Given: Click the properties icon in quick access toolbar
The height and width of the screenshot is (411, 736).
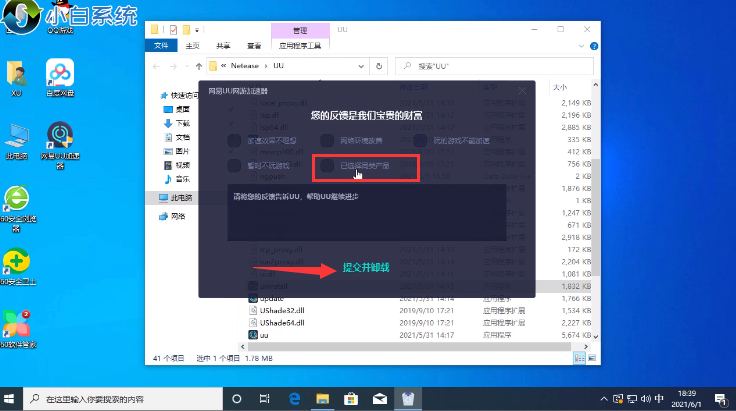Looking at the screenshot, I should [x=173, y=30].
